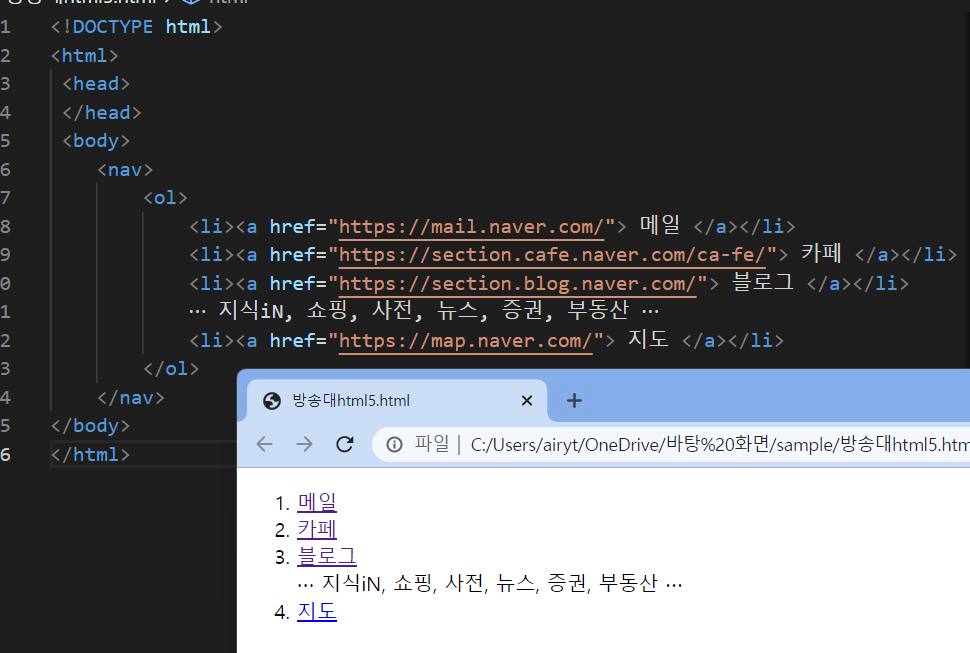Click the closing </body> tag
The width and height of the screenshot is (970, 653).
(x=90, y=425)
